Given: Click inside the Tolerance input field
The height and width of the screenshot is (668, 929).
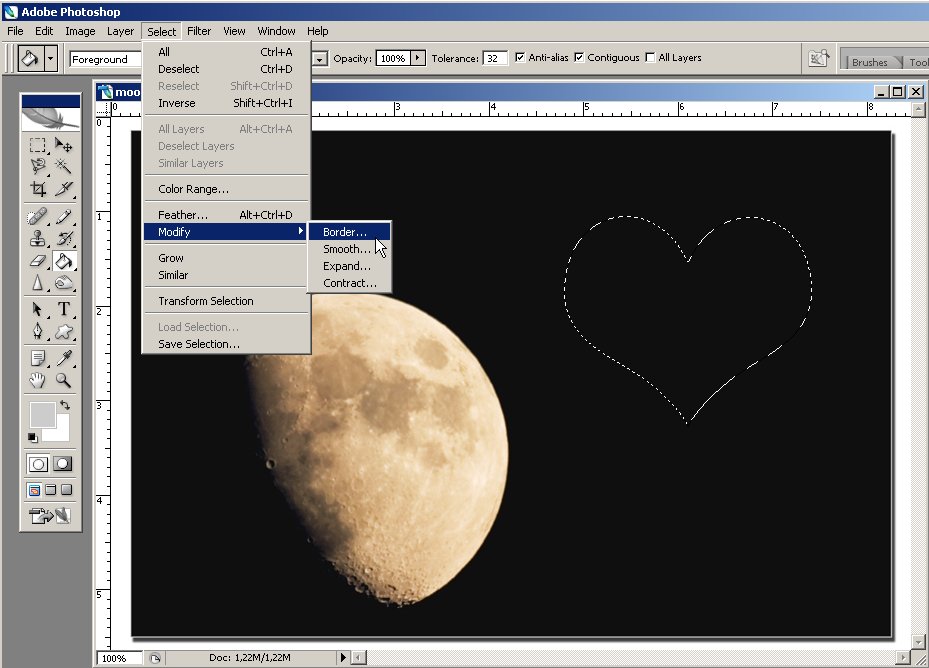Looking at the screenshot, I should click(493, 58).
